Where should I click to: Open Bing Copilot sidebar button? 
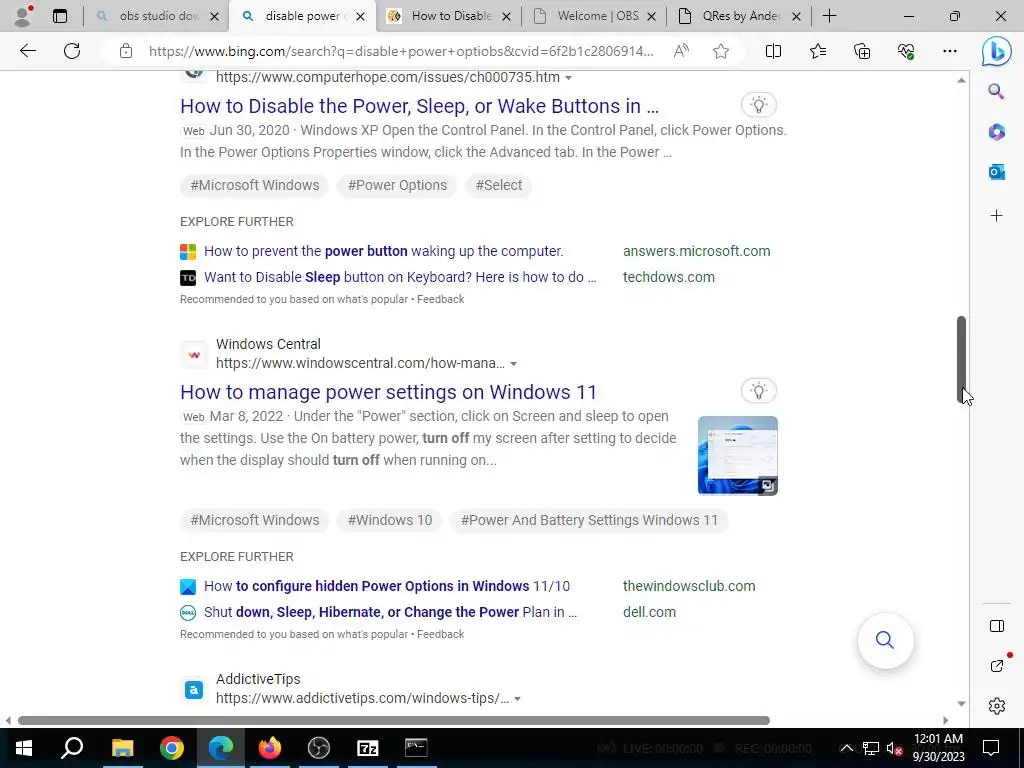point(997,51)
